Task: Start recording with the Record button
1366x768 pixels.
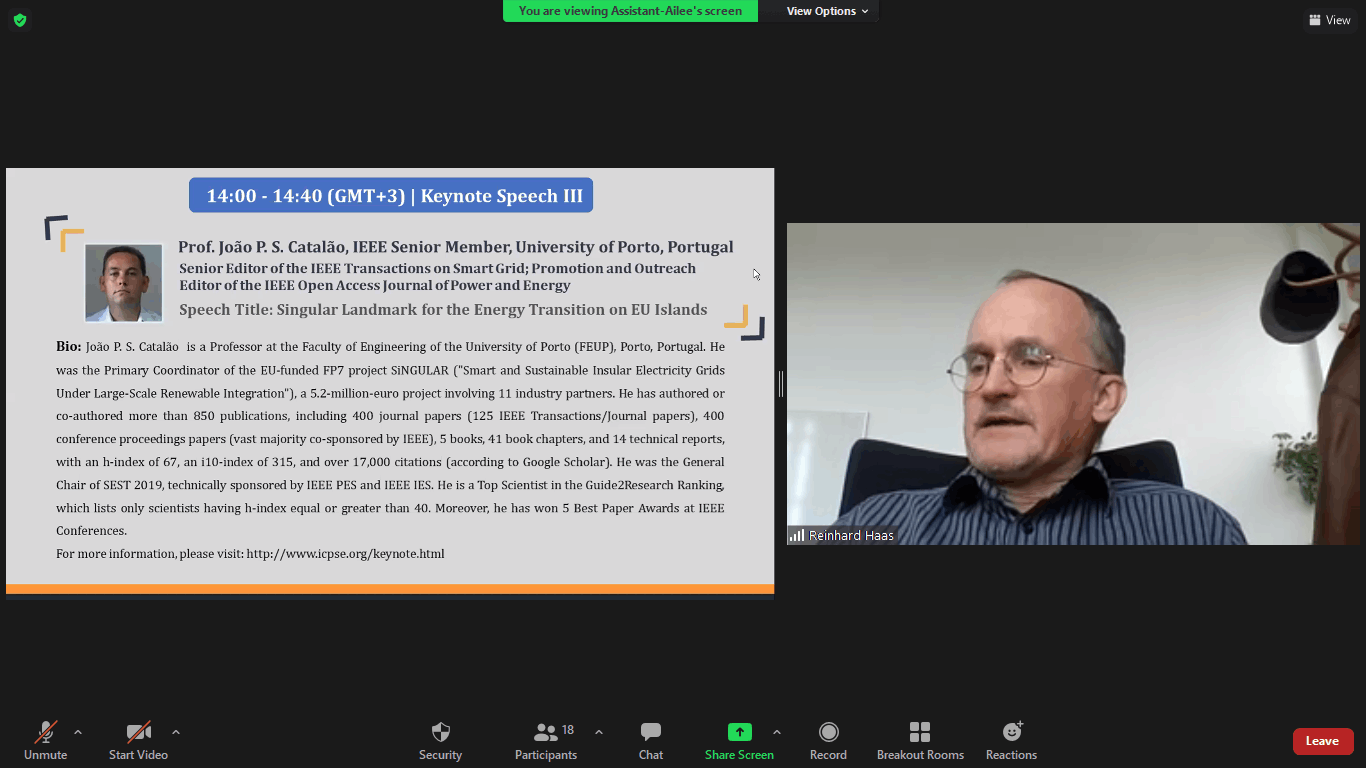Action: coord(828,741)
